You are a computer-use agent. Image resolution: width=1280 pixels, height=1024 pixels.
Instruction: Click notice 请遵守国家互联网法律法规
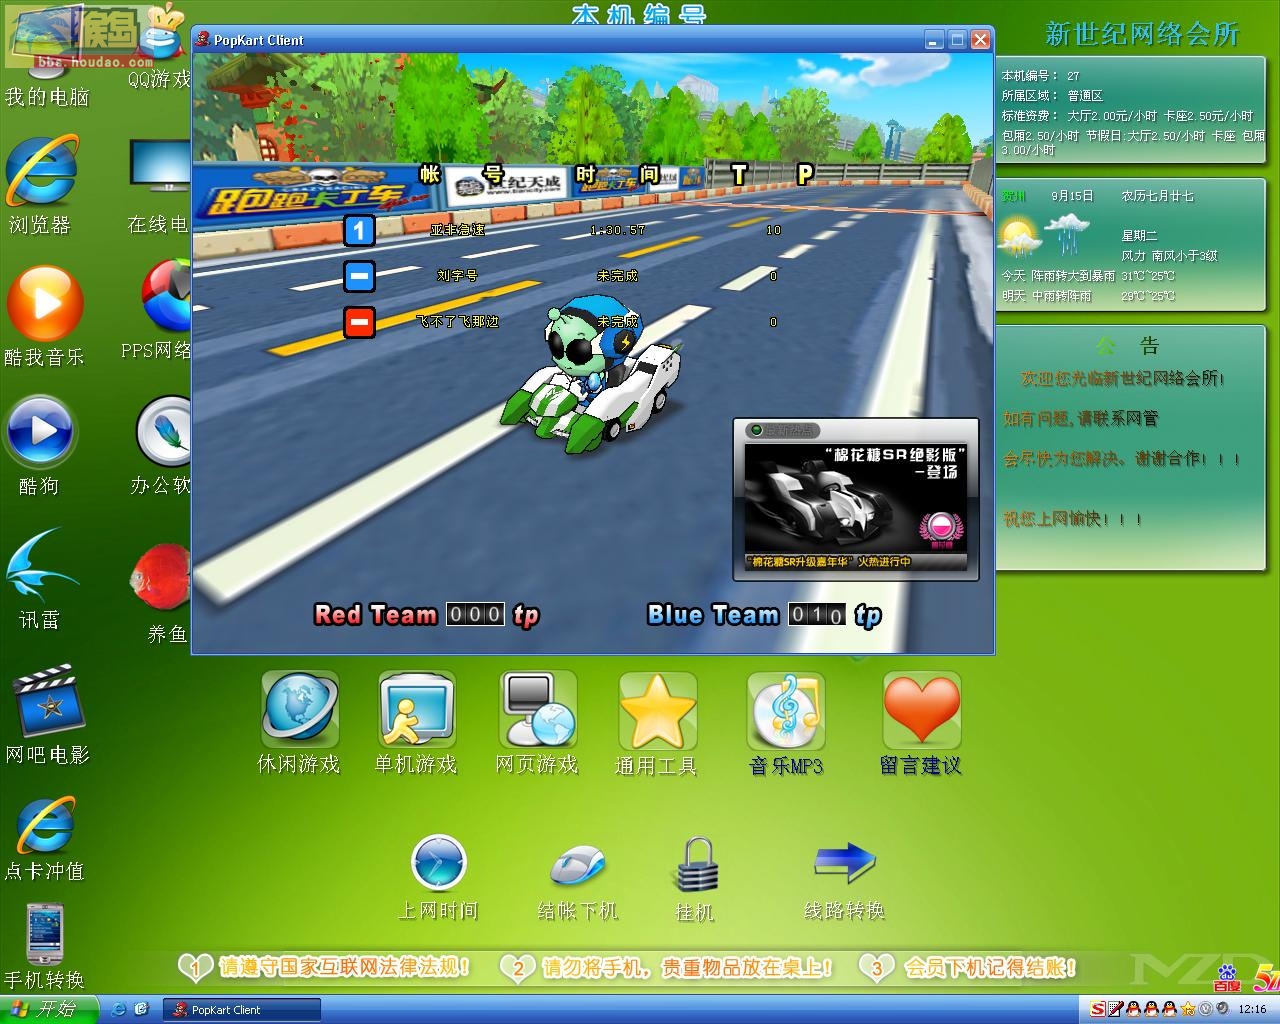[344, 967]
